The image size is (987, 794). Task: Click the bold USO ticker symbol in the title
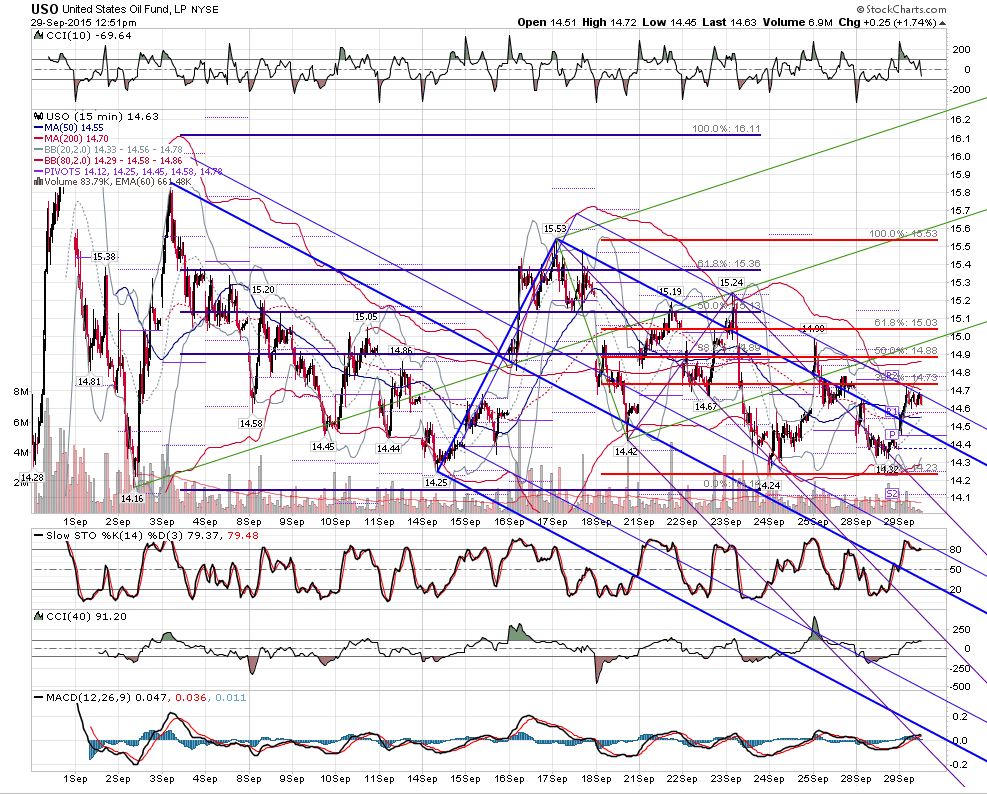tap(45, 9)
